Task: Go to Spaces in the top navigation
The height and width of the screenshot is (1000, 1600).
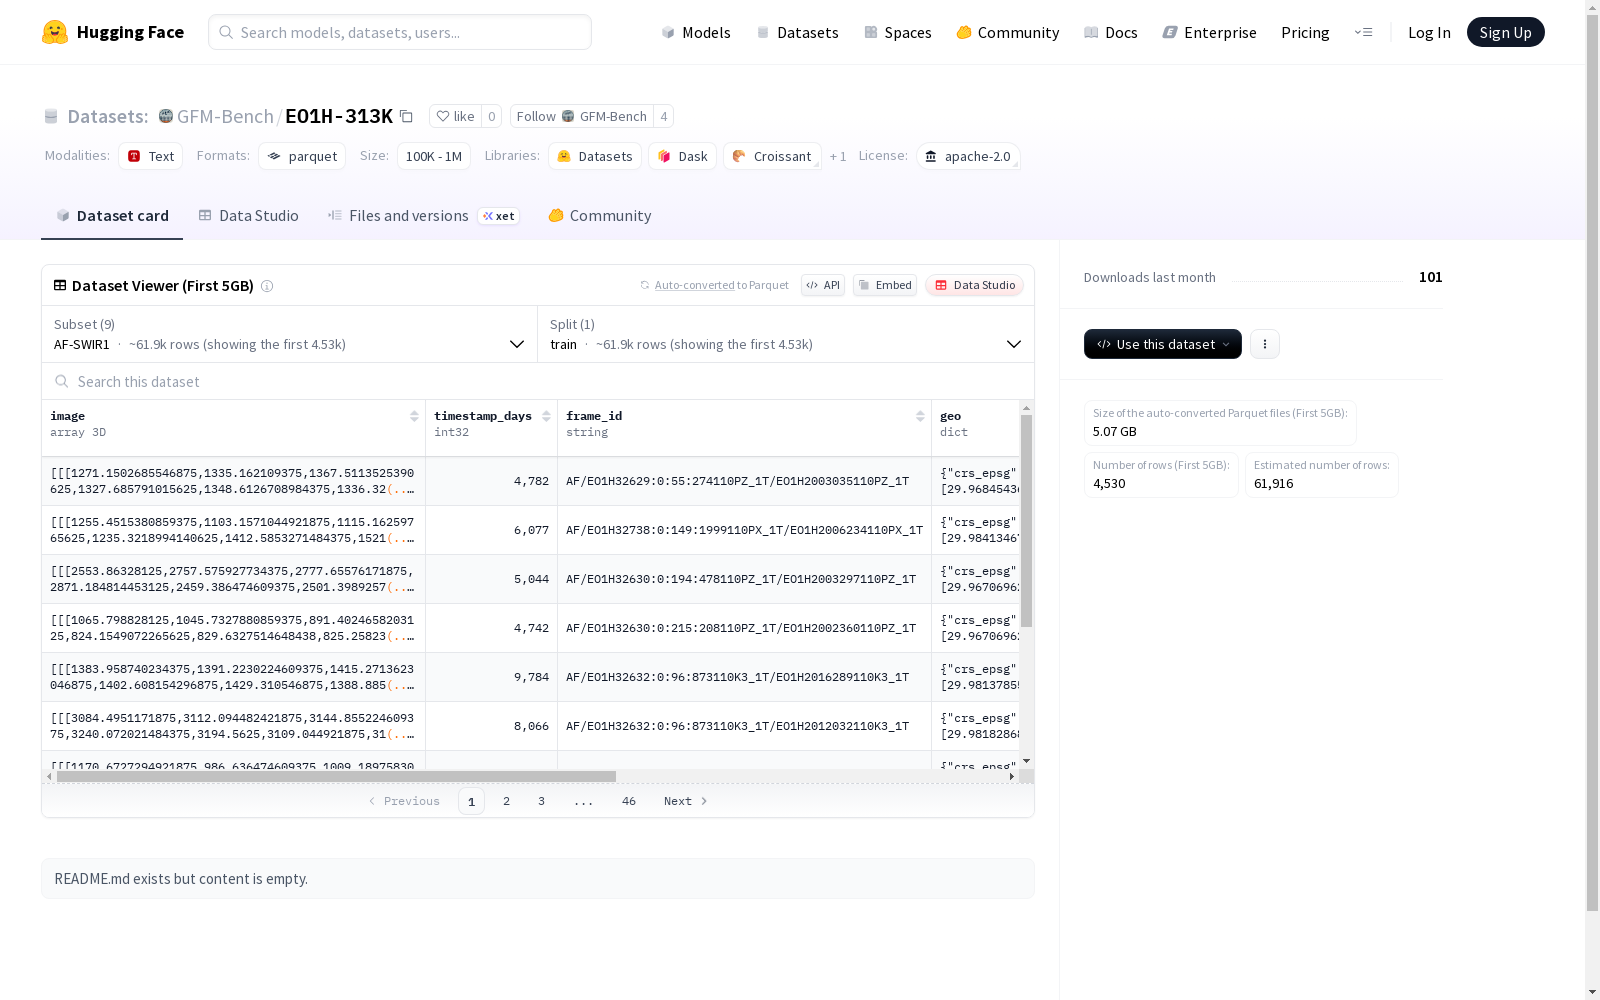Action: [898, 32]
